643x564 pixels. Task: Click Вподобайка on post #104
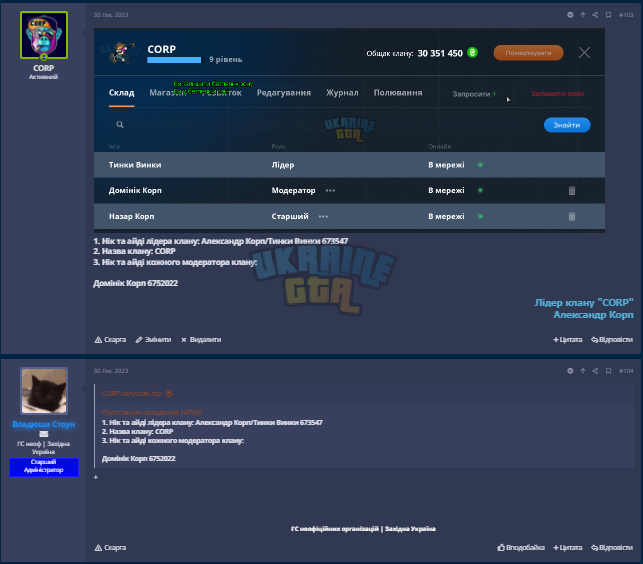[x=521, y=548]
